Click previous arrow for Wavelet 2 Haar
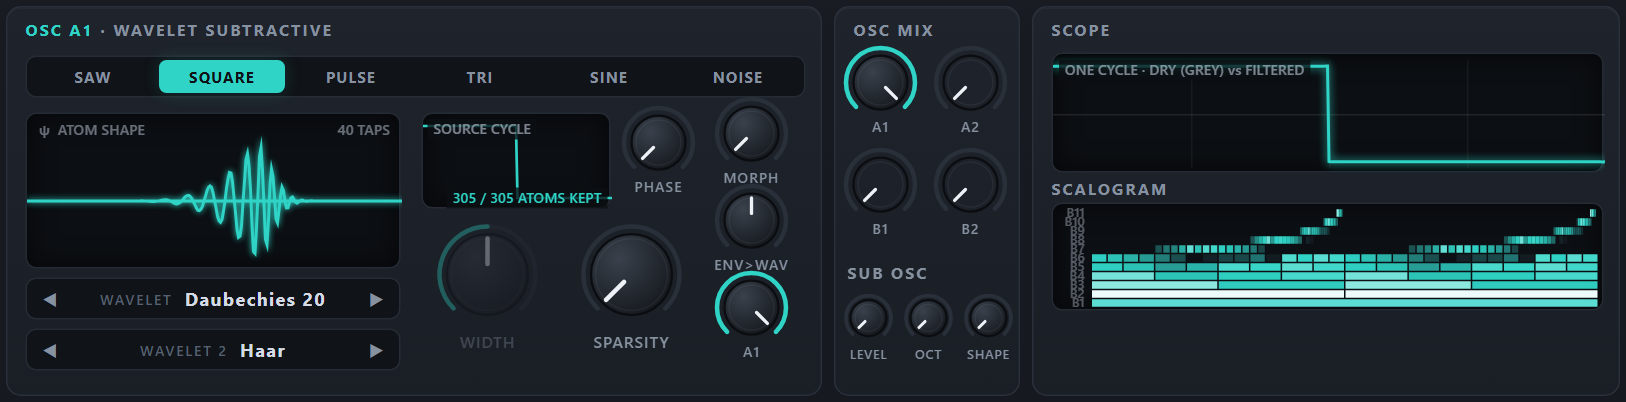Screen dimensions: 1626x402 (50, 350)
